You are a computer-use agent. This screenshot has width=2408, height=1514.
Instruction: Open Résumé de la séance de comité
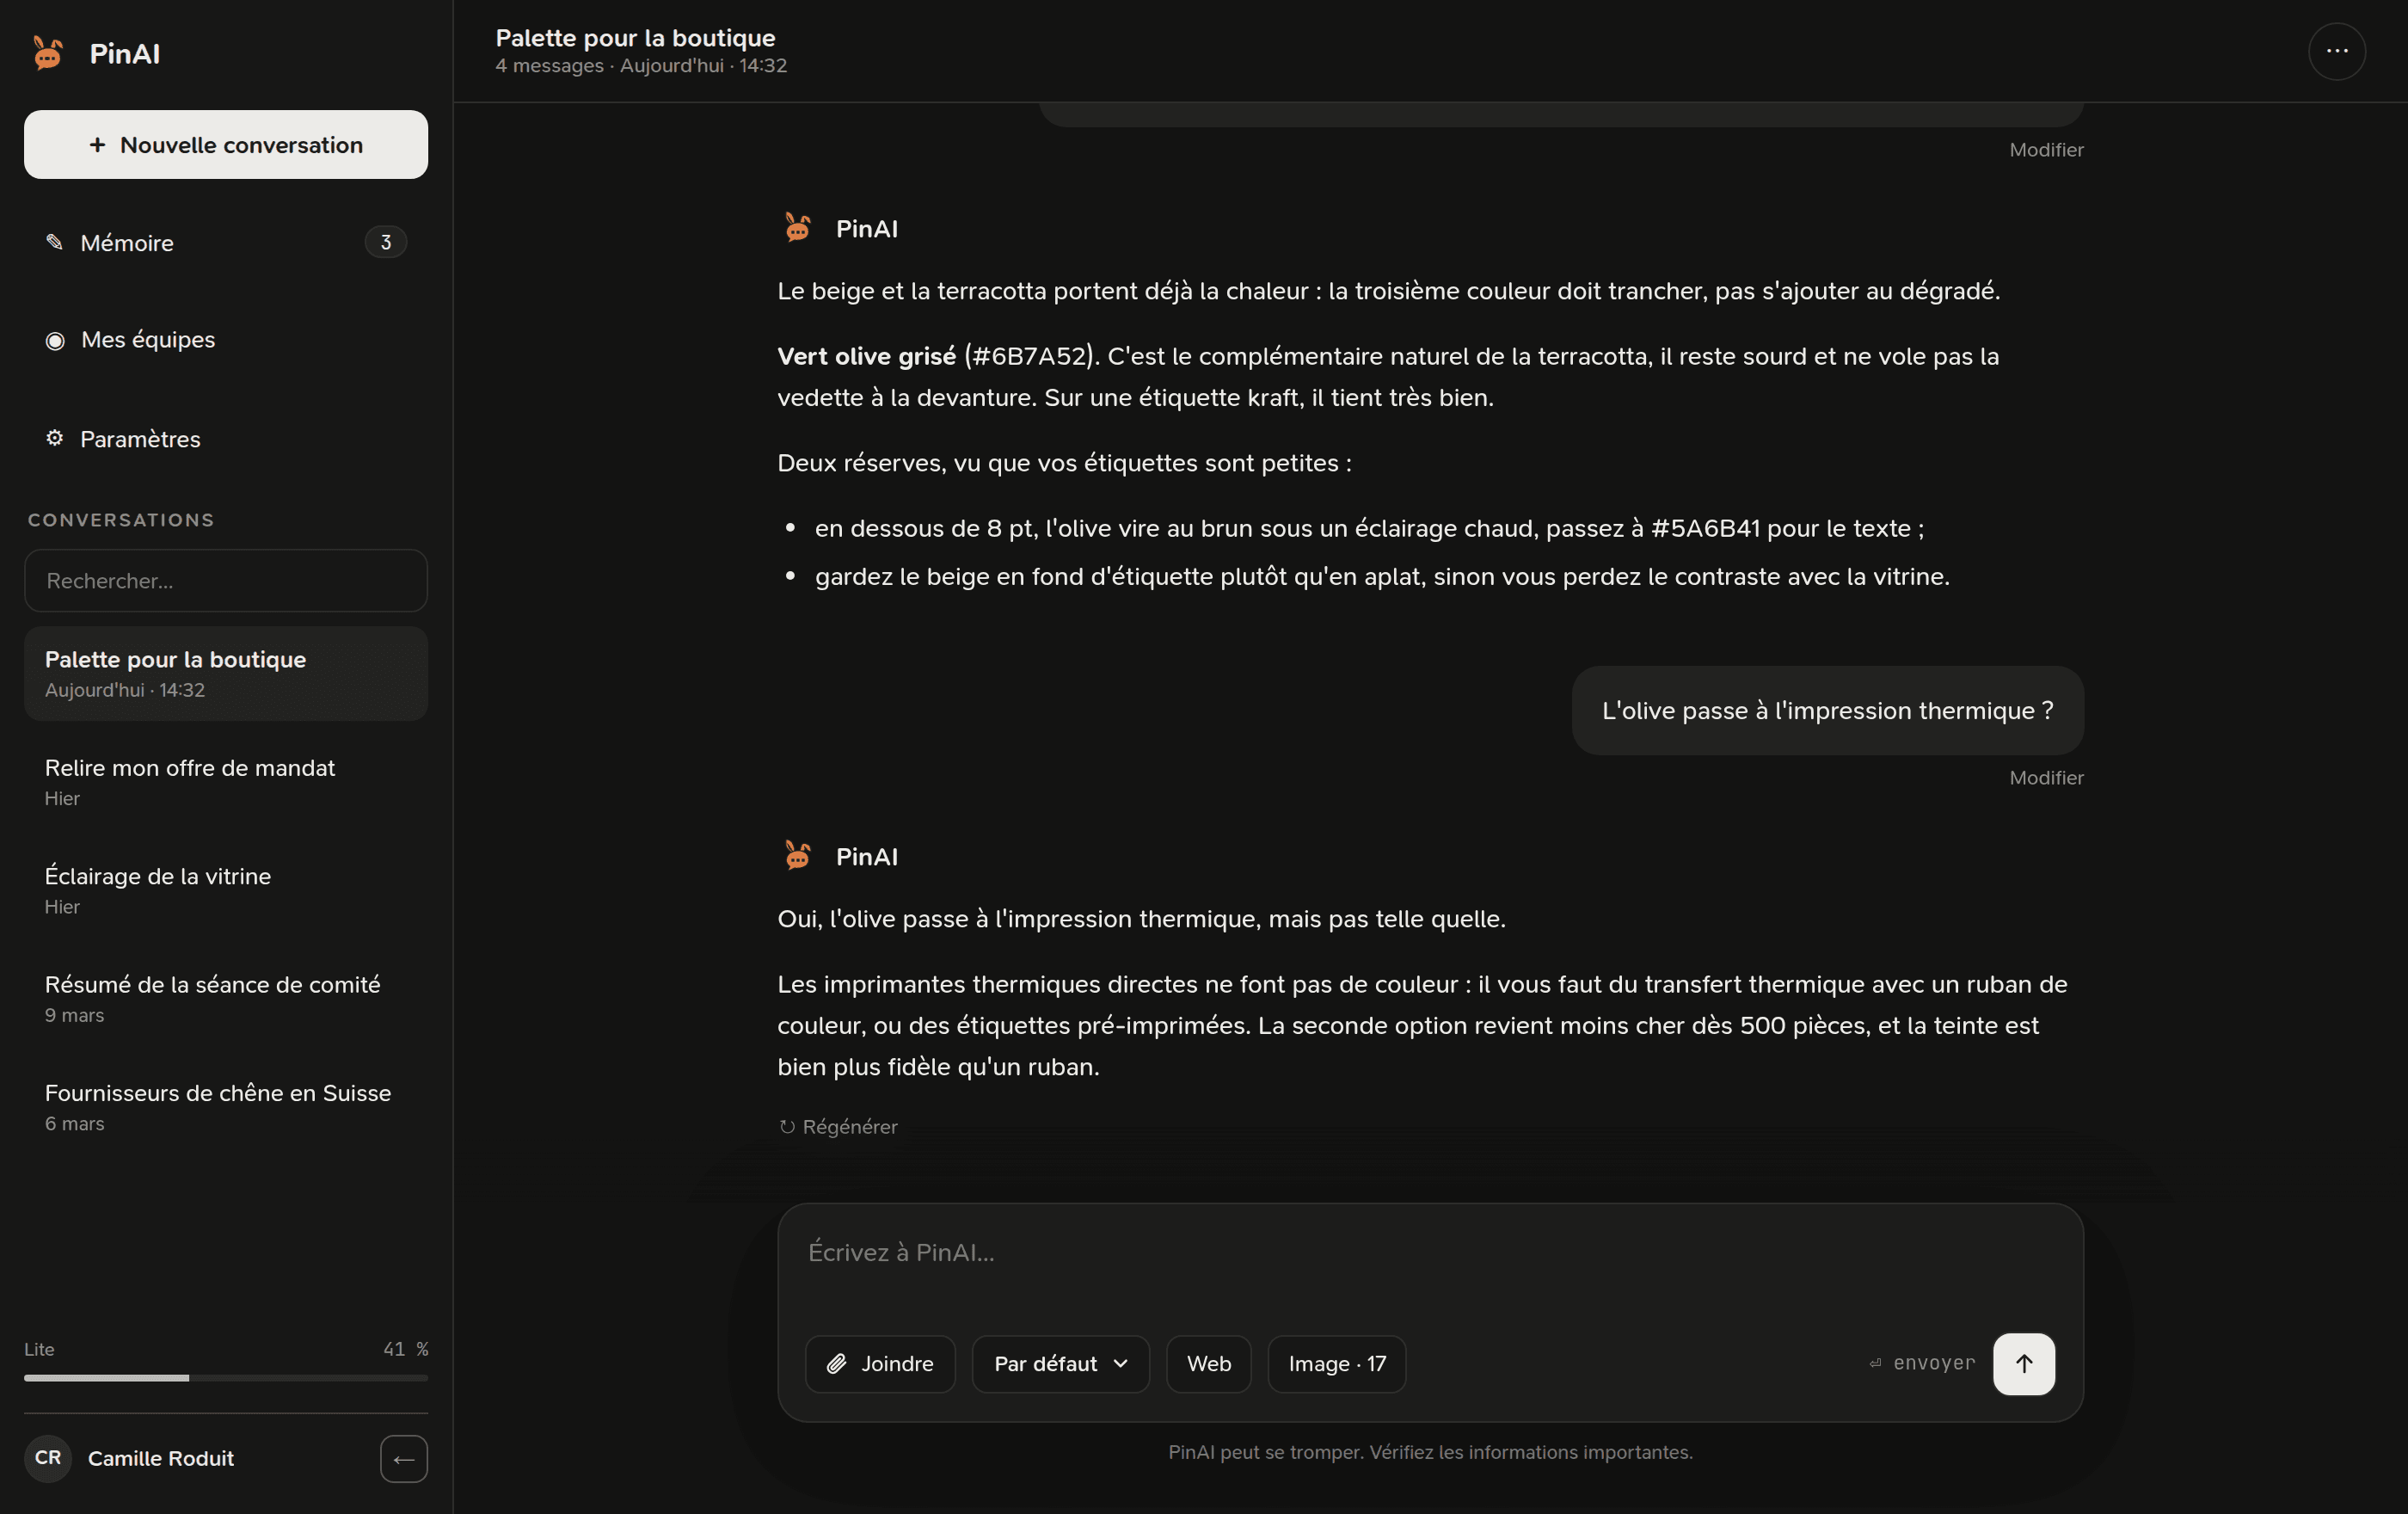[x=226, y=998]
